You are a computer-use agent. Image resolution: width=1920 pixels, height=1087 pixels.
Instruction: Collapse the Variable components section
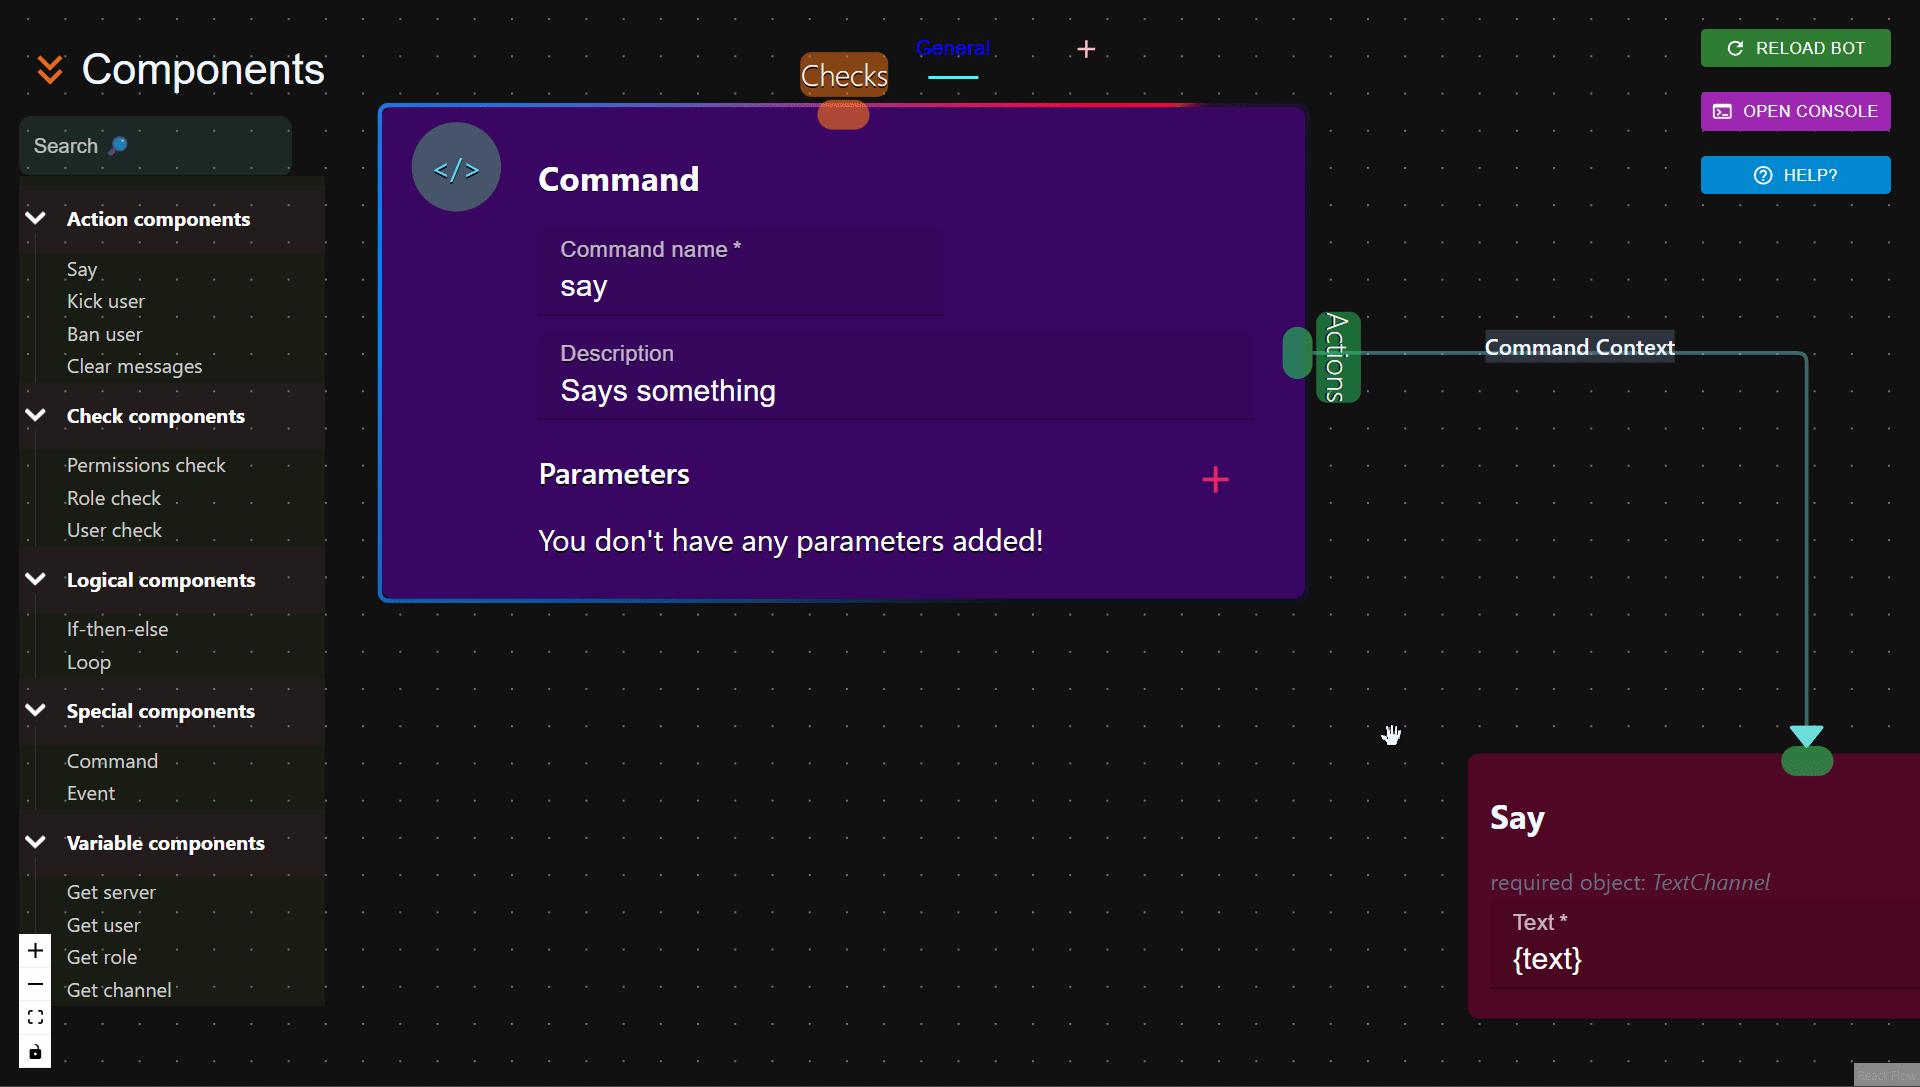point(36,842)
